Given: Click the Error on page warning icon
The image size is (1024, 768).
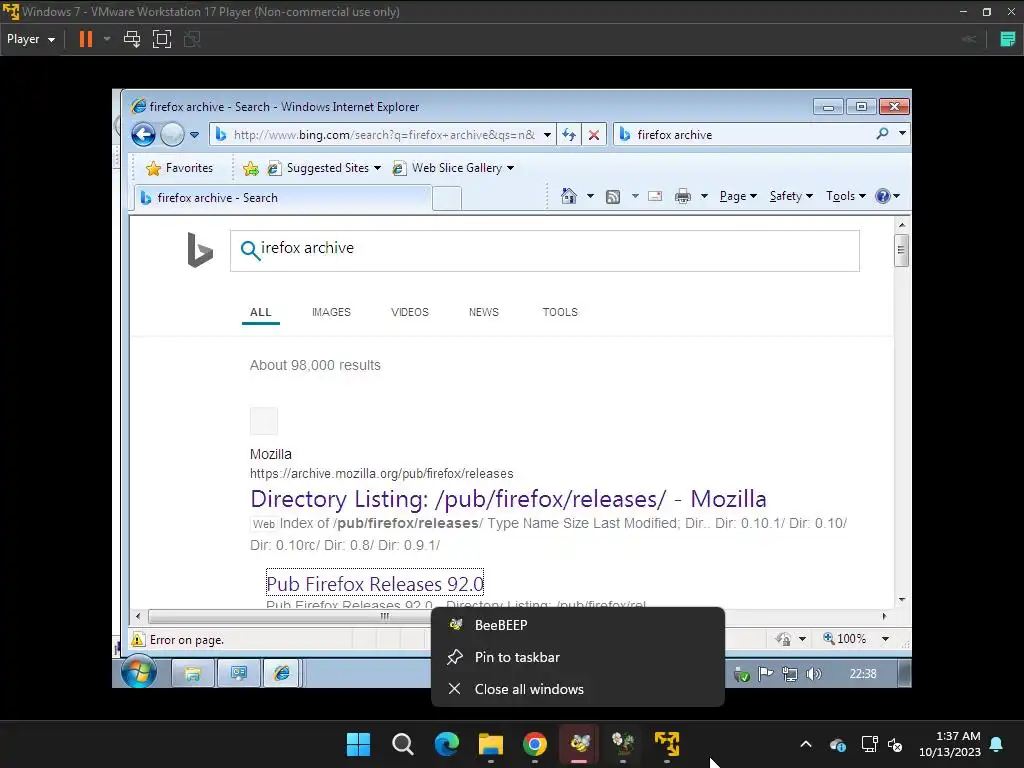Looking at the screenshot, I should click(x=138, y=639).
